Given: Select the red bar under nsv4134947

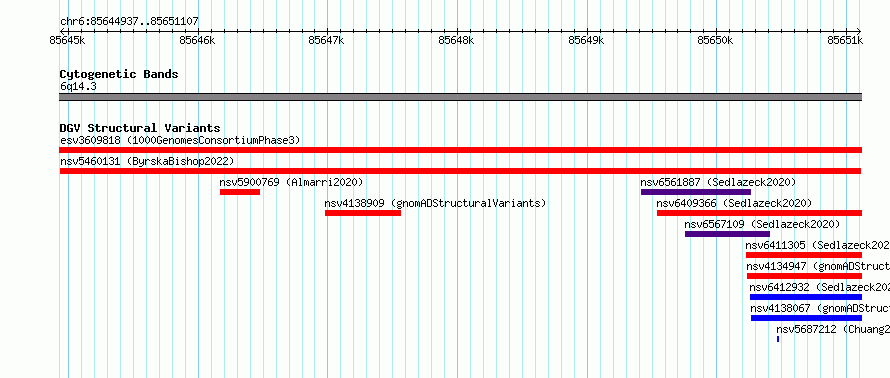Looking at the screenshot, I should click(804, 276).
